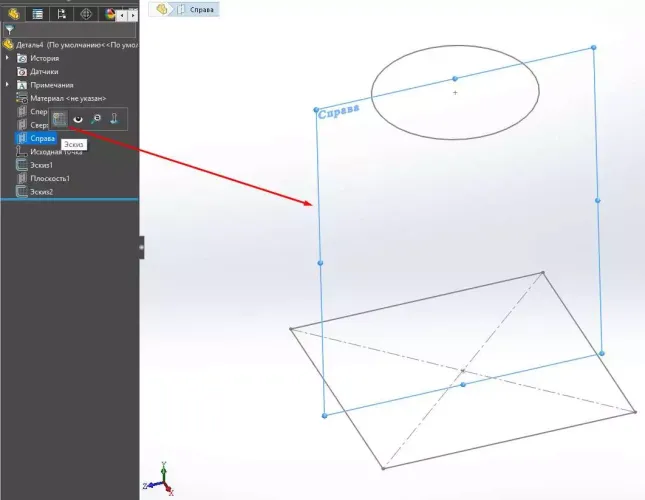Switch to the ConfigurationManager tab
Image resolution: width=645 pixels, height=500 pixels.
[61, 14]
